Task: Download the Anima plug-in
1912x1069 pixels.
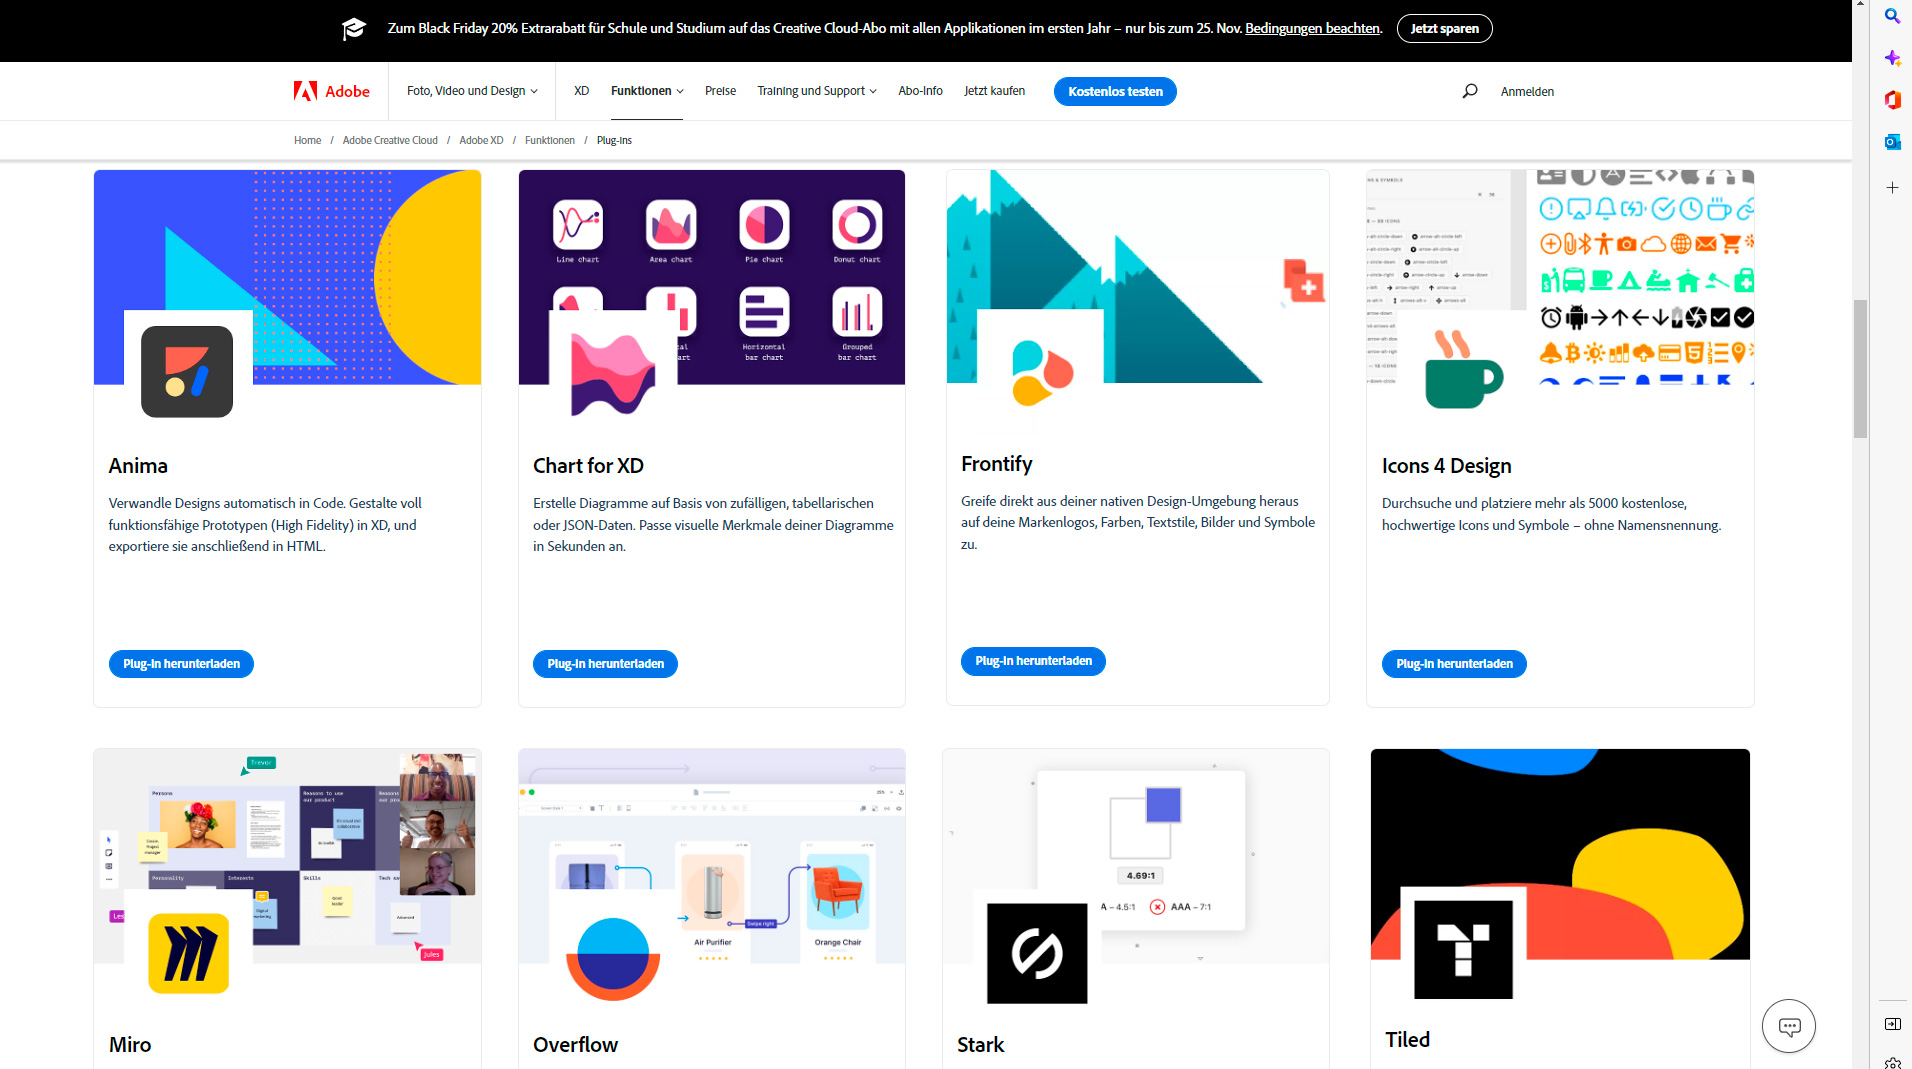Action: (x=181, y=664)
